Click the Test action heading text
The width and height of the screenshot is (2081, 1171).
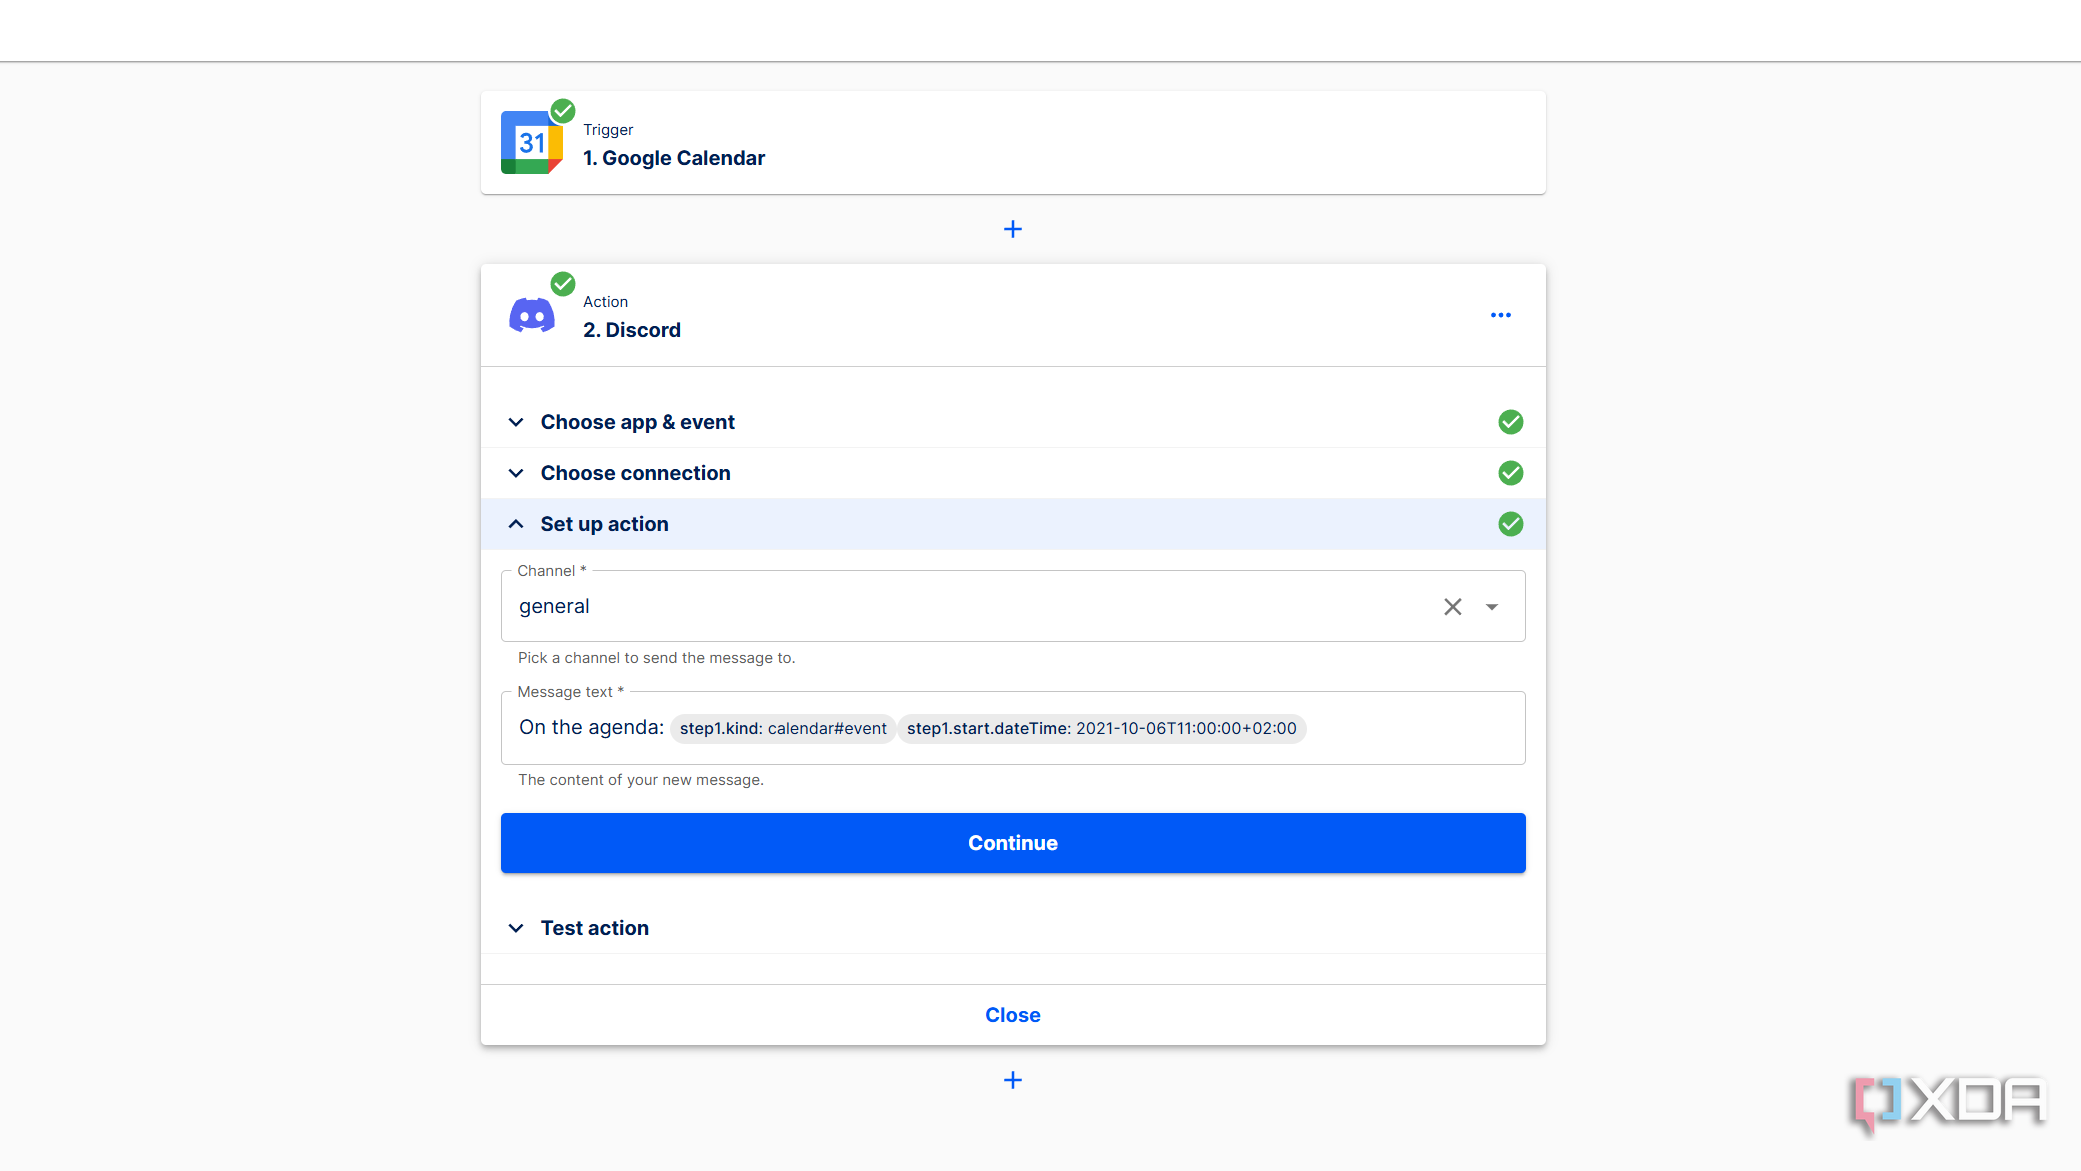595,928
